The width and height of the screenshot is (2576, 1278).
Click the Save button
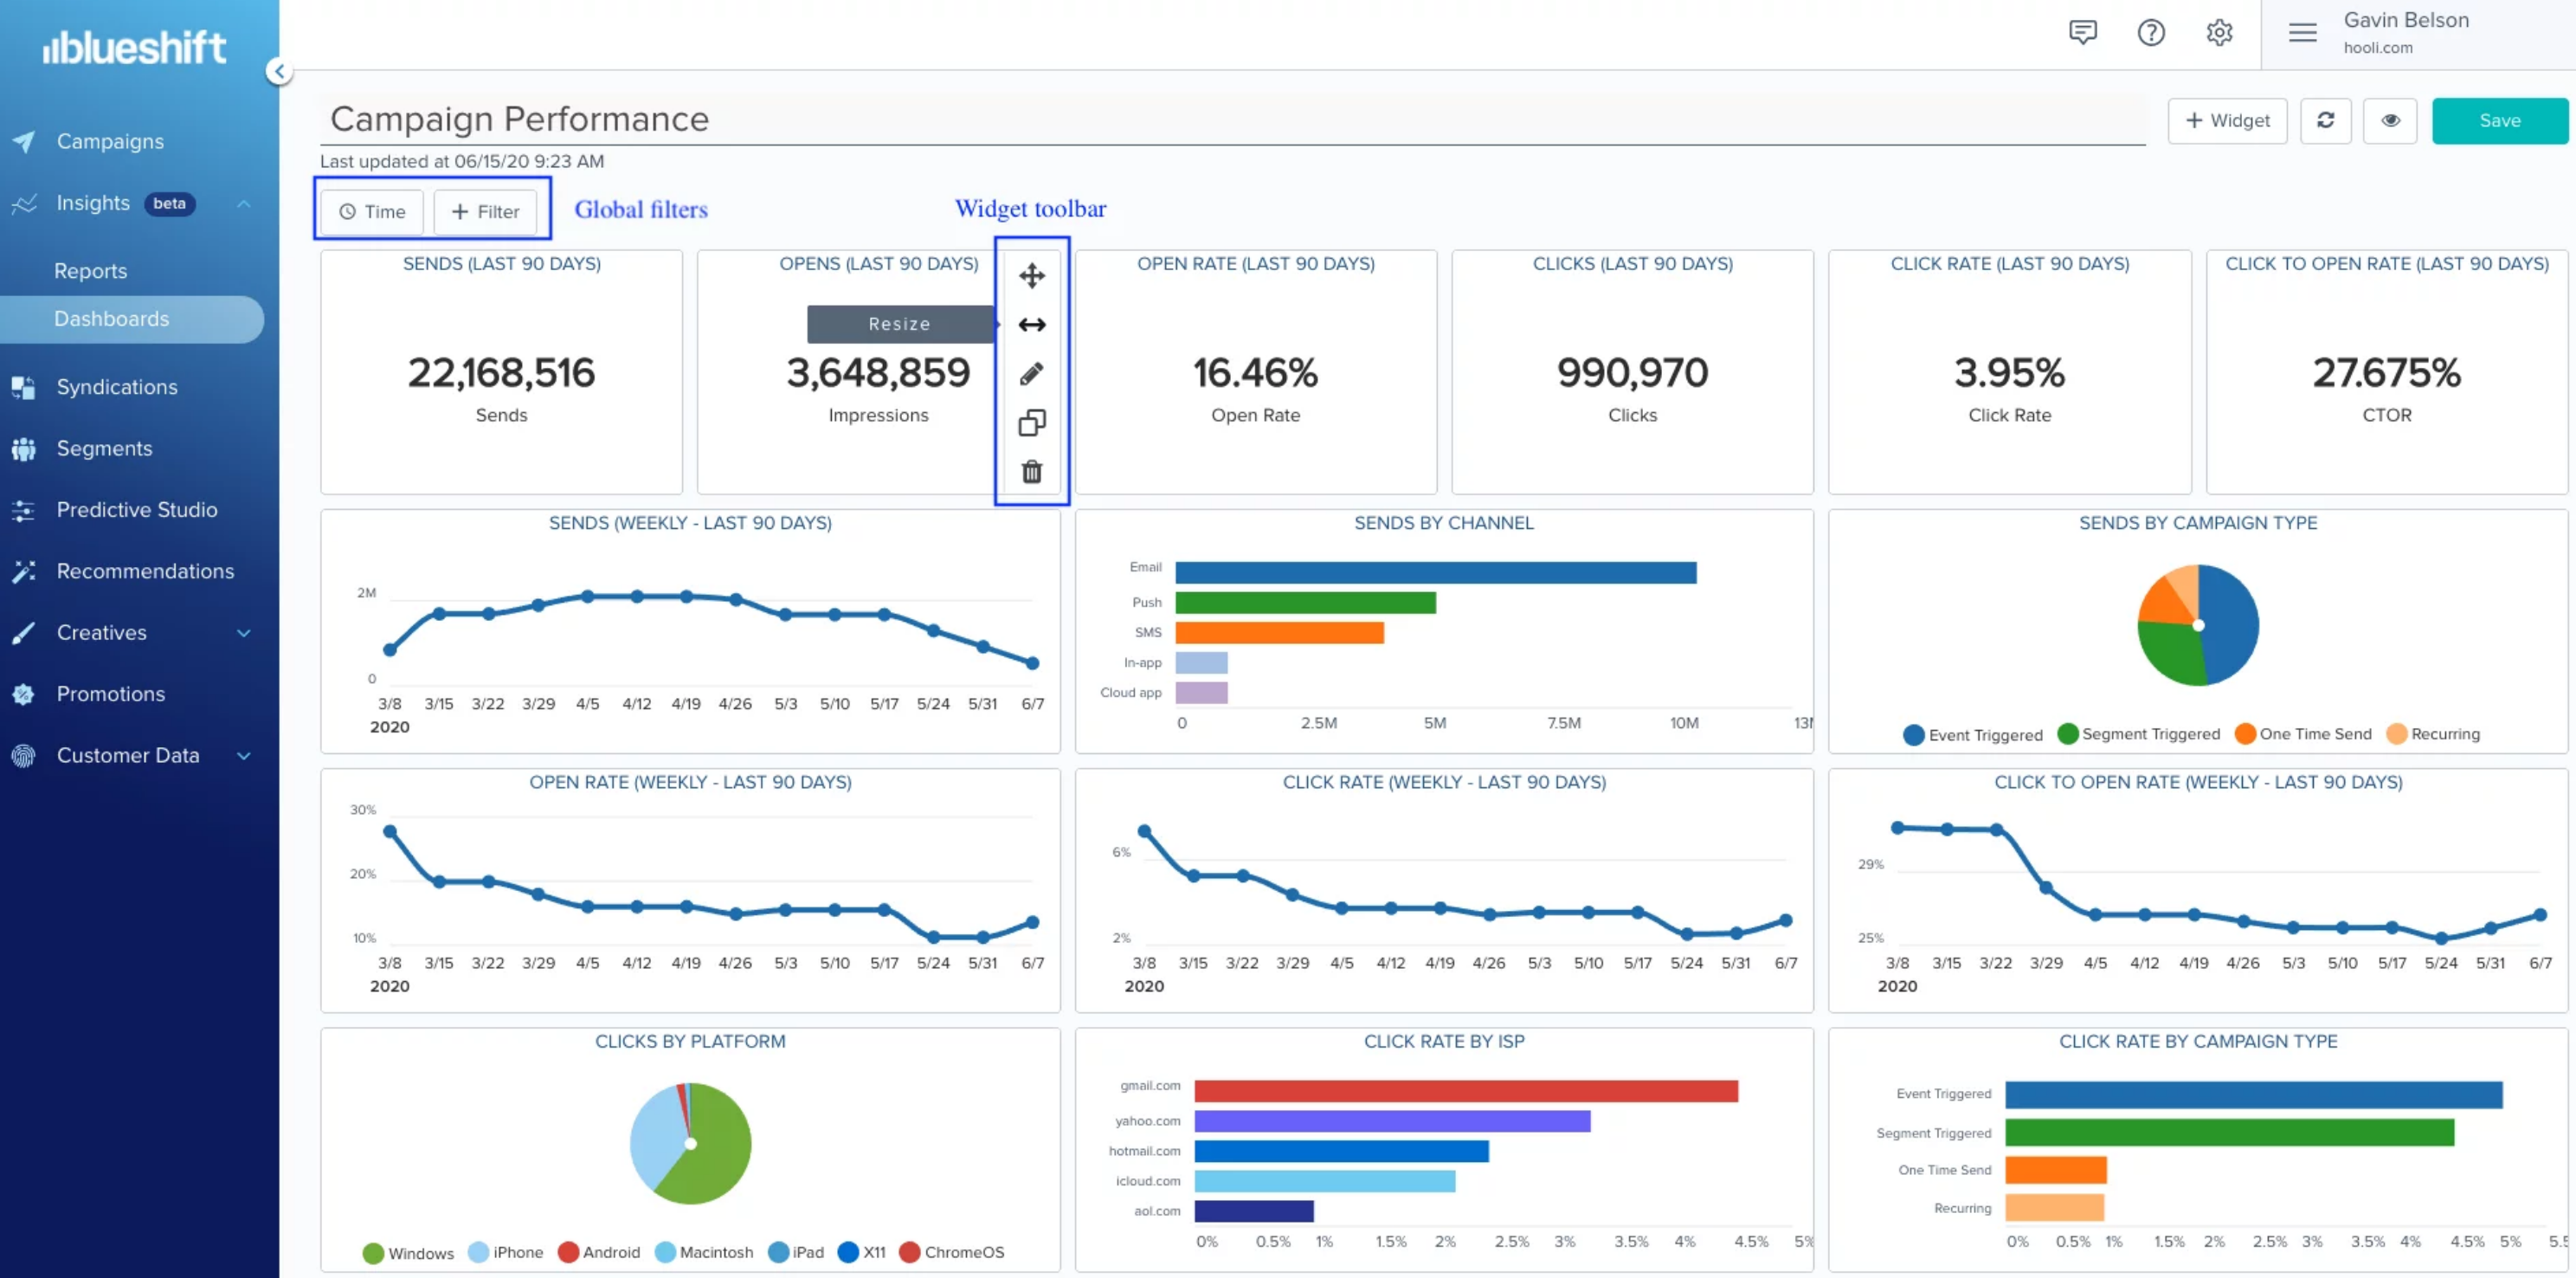2498,121
